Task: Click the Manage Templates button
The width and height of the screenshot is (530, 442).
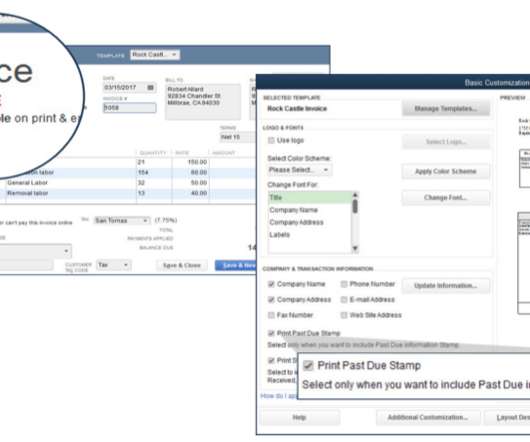Action: click(x=445, y=108)
